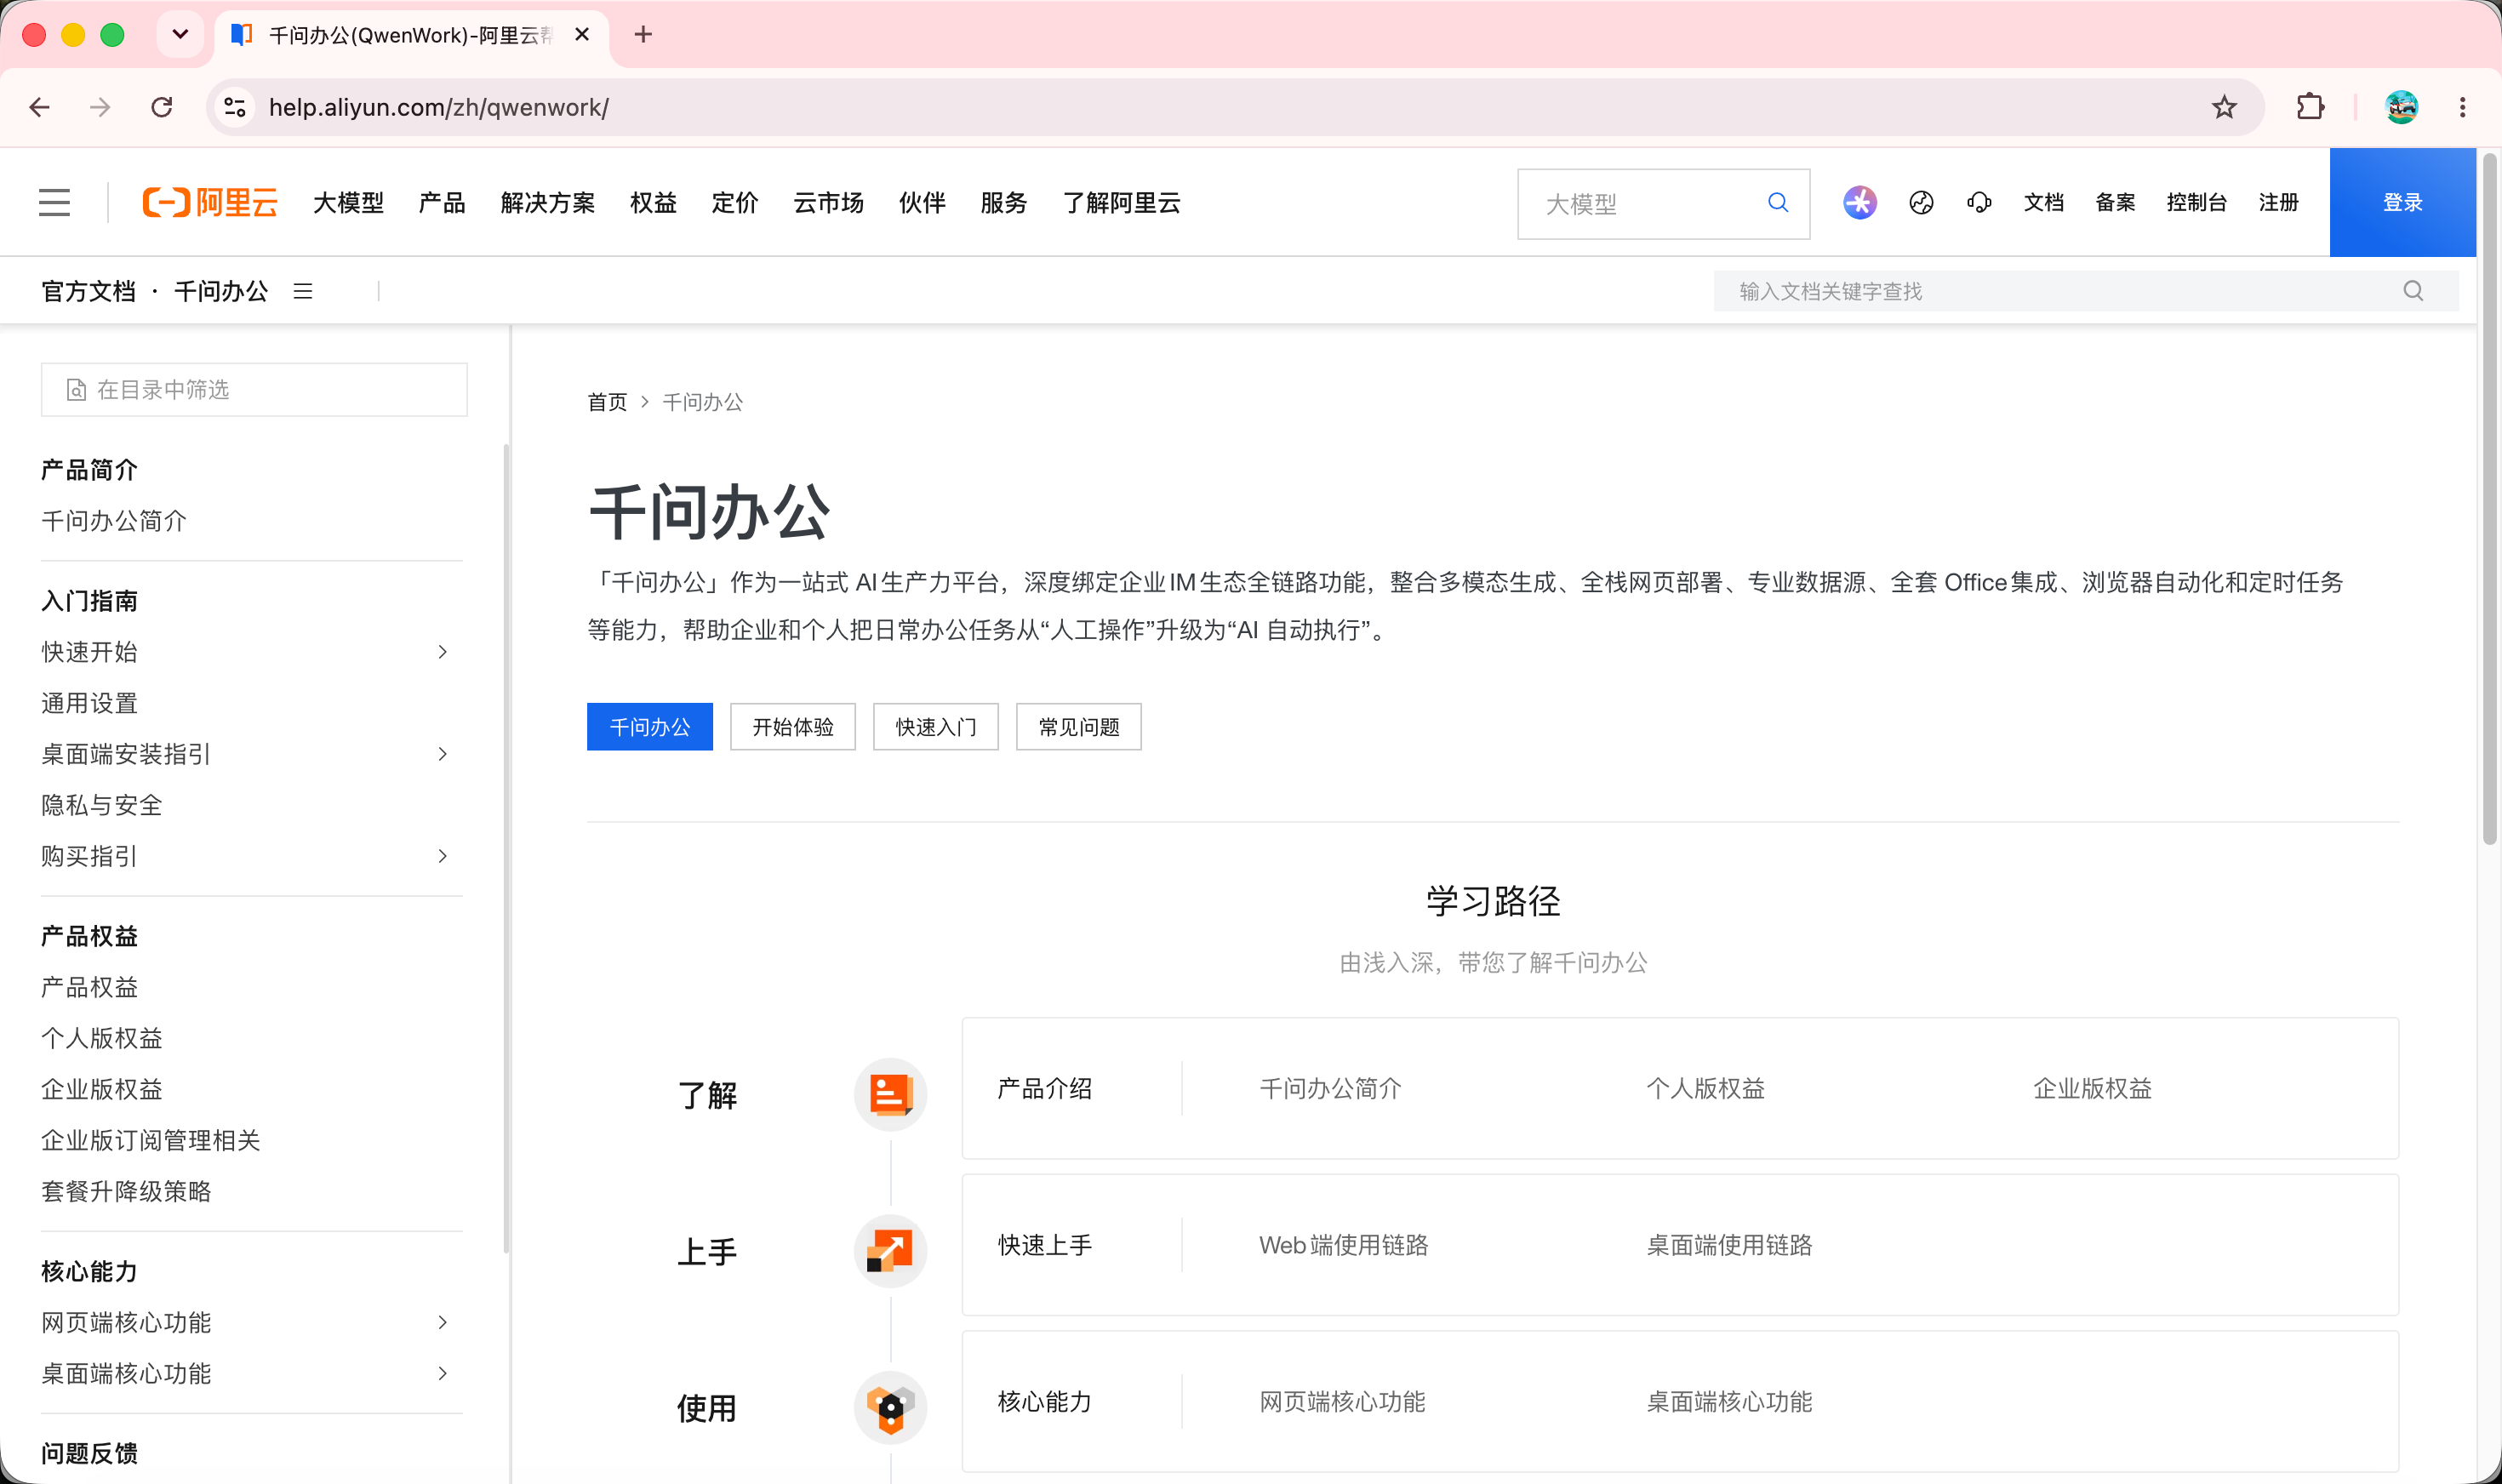The image size is (2502, 1484).
Task: Open the Chrome three-dot menu
Action: (x=2462, y=107)
